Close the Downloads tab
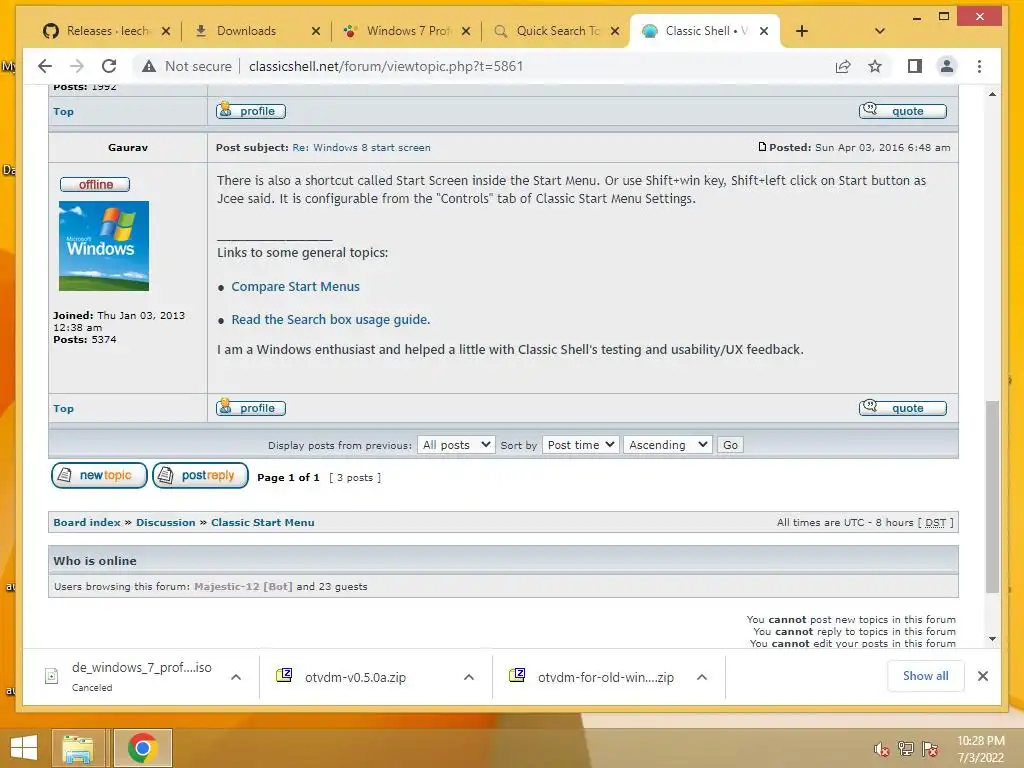This screenshot has width=1024, height=768. point(316,31)
